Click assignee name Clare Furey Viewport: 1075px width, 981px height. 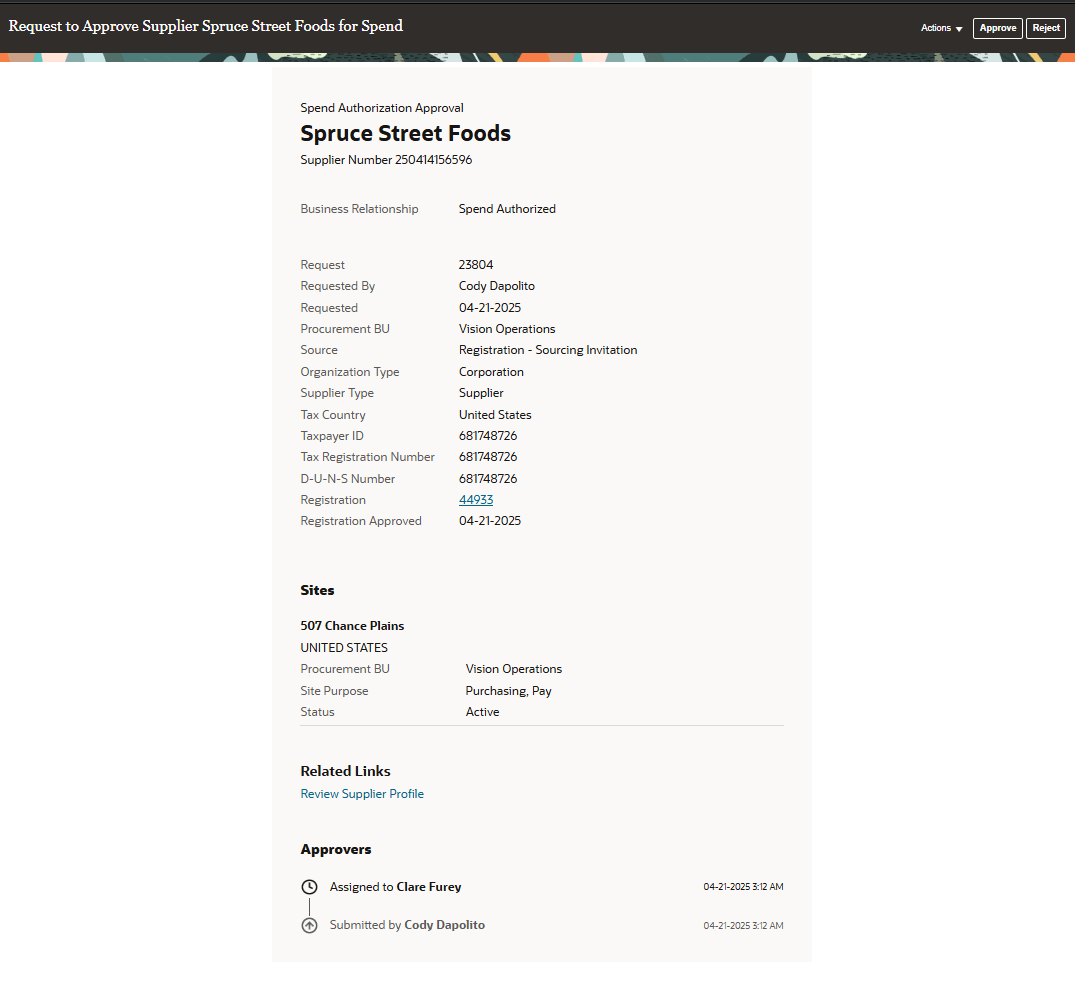429,886
